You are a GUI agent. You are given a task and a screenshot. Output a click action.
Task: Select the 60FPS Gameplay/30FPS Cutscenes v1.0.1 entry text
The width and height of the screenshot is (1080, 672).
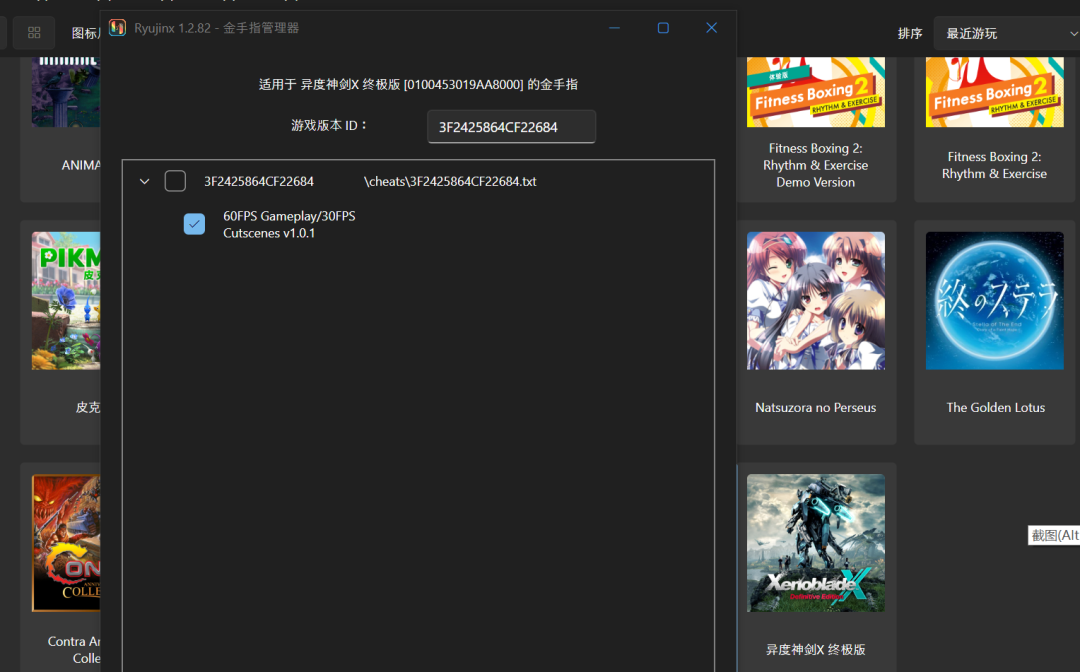(289, 224)
